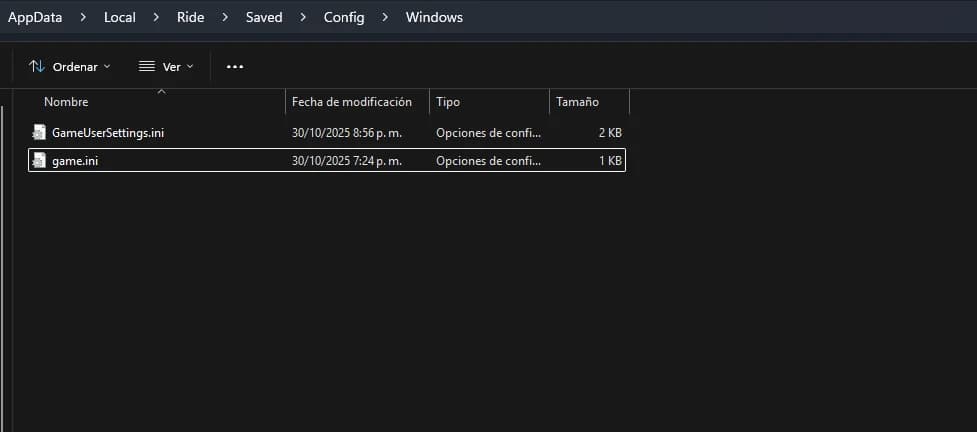The image size is (977, 432).
Task: Expand chevron between Local and Ride
Action: tap(156, 17)
